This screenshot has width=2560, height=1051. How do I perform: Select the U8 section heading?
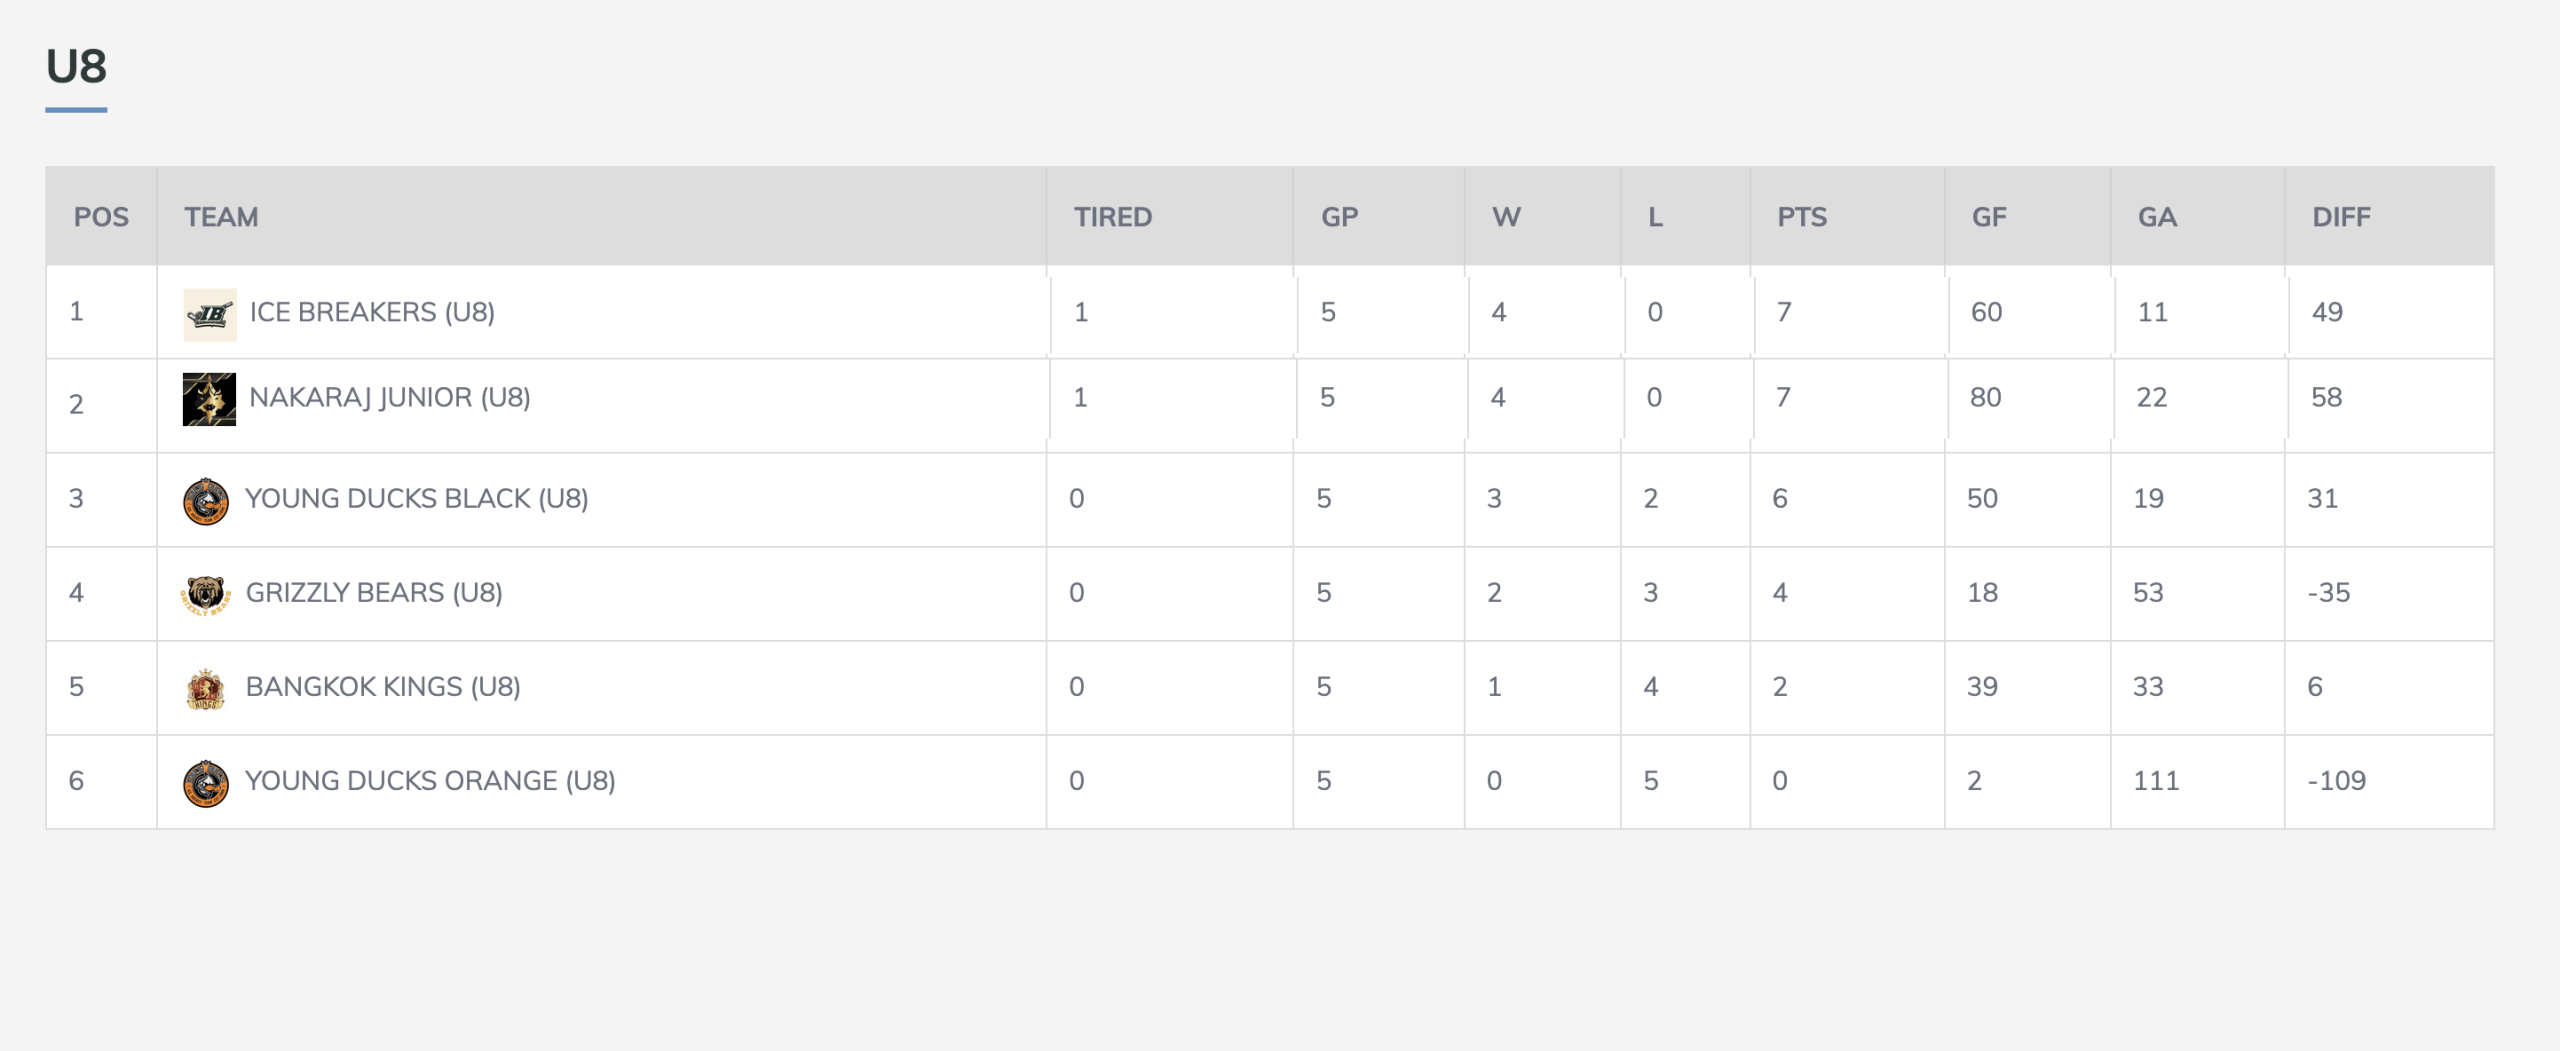coord(76,67)
